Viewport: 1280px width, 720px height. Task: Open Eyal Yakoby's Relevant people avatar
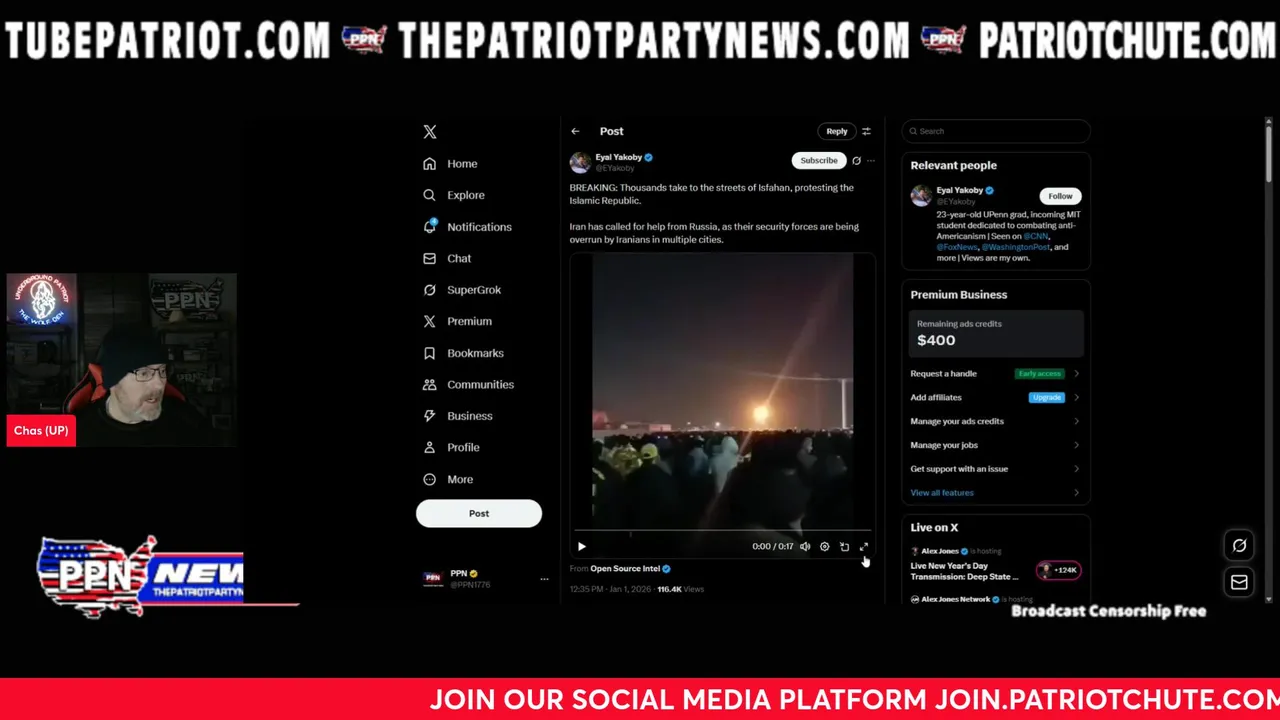[921, 196]
